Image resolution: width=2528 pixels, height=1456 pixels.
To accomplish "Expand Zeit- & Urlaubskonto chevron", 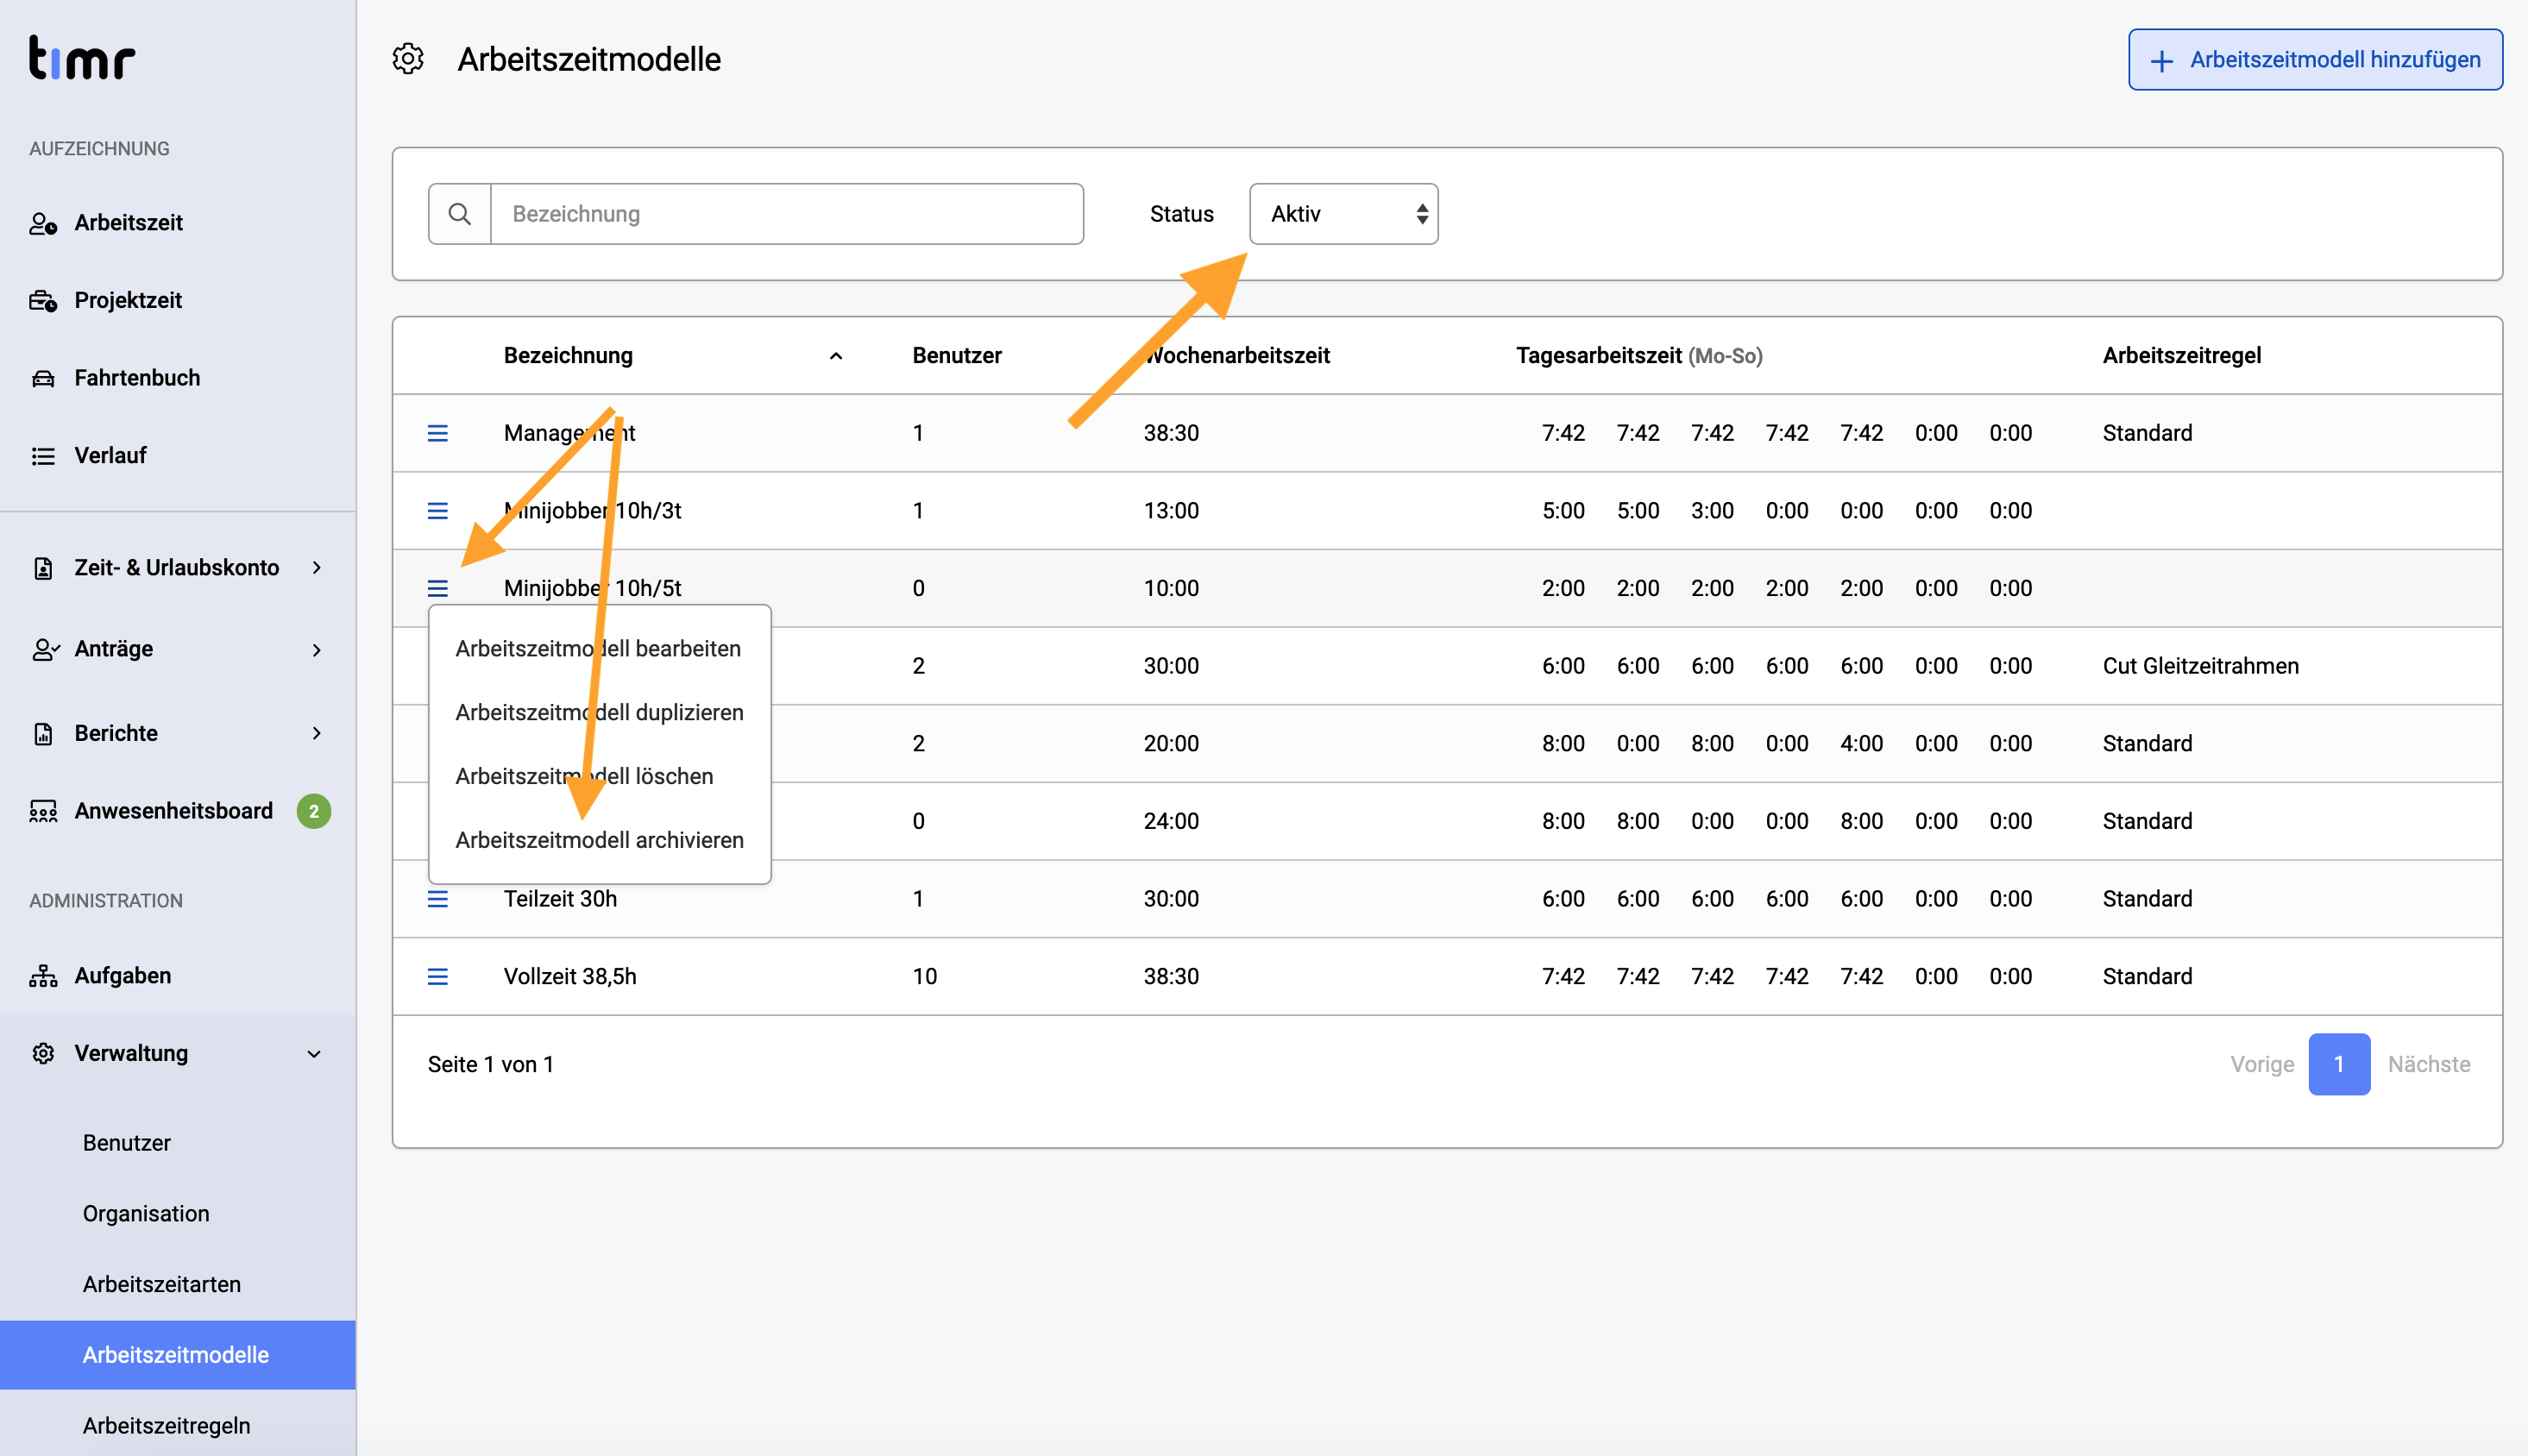I will [x=317, y=568].
